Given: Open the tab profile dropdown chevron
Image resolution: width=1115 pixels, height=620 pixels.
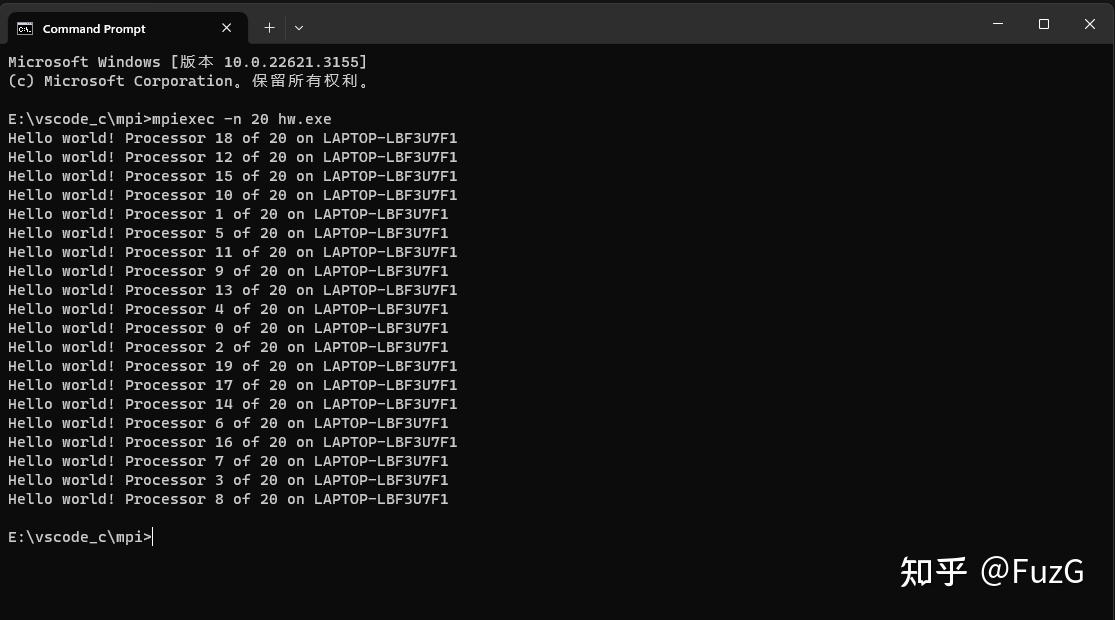Looking at the screenshot, I should tap(298, 27).
